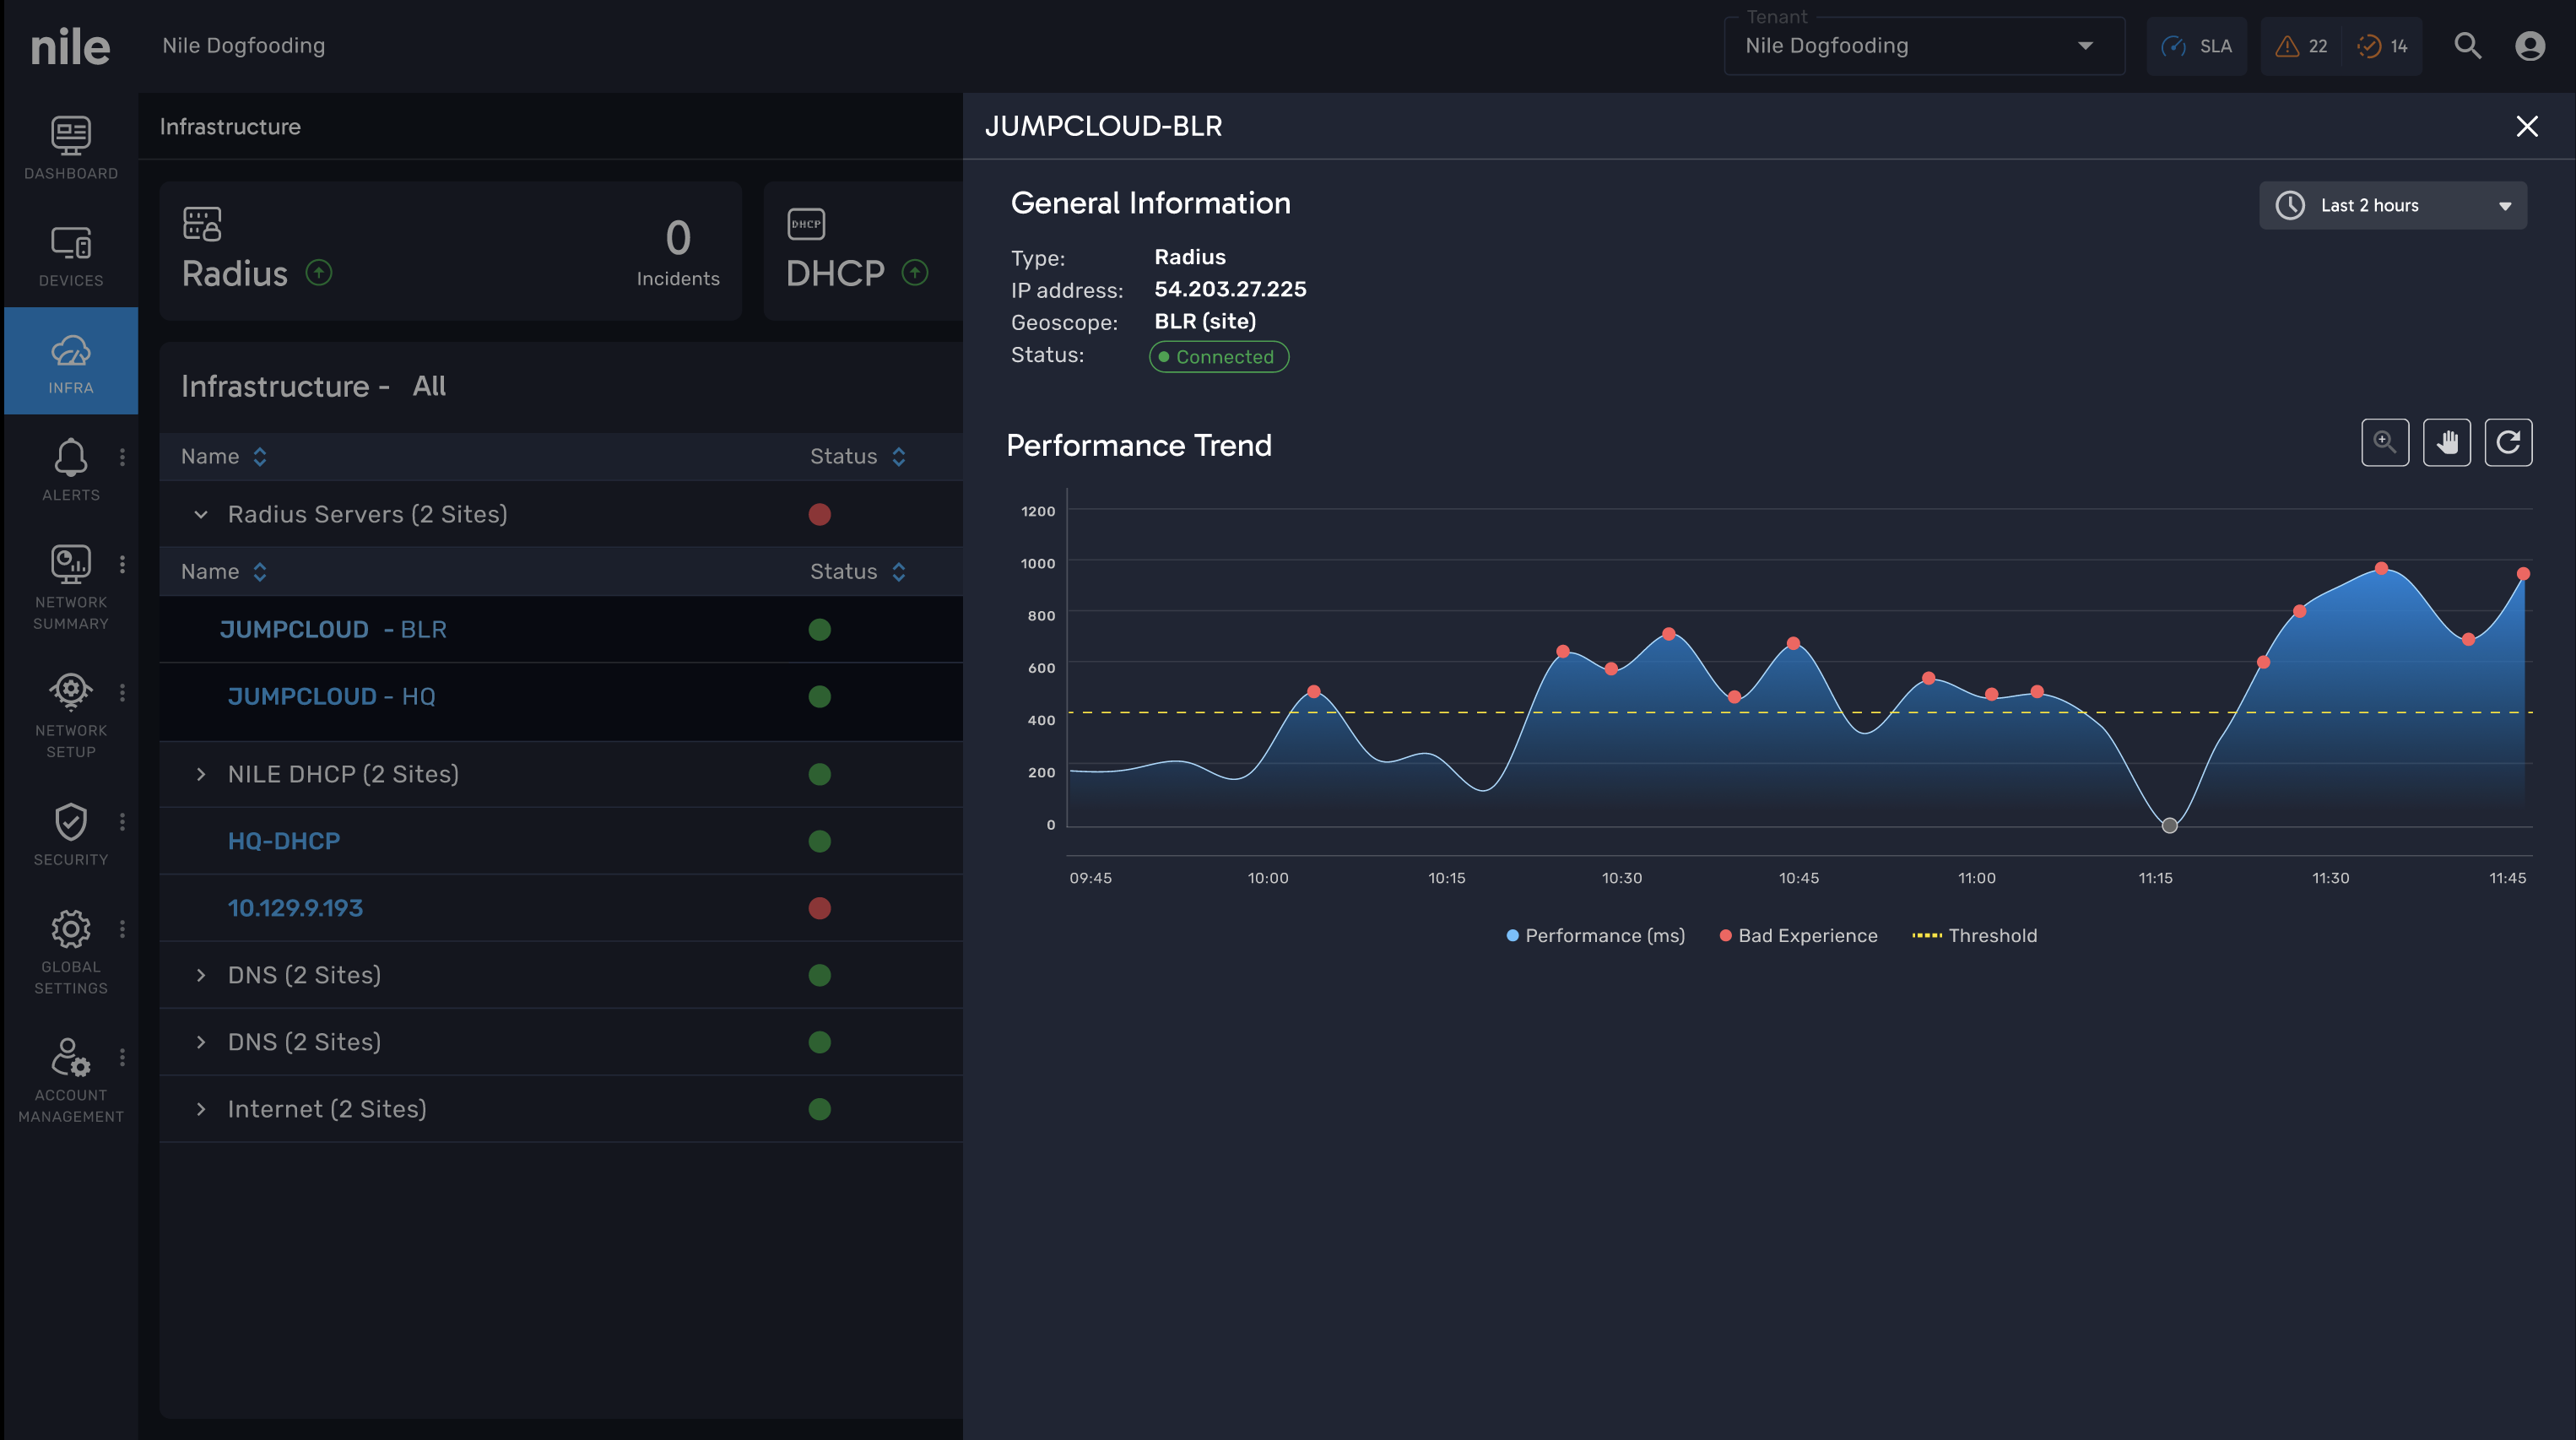Go to Devices in sidebar
The image size is (2576, 1440).
(x=70, y=256)
